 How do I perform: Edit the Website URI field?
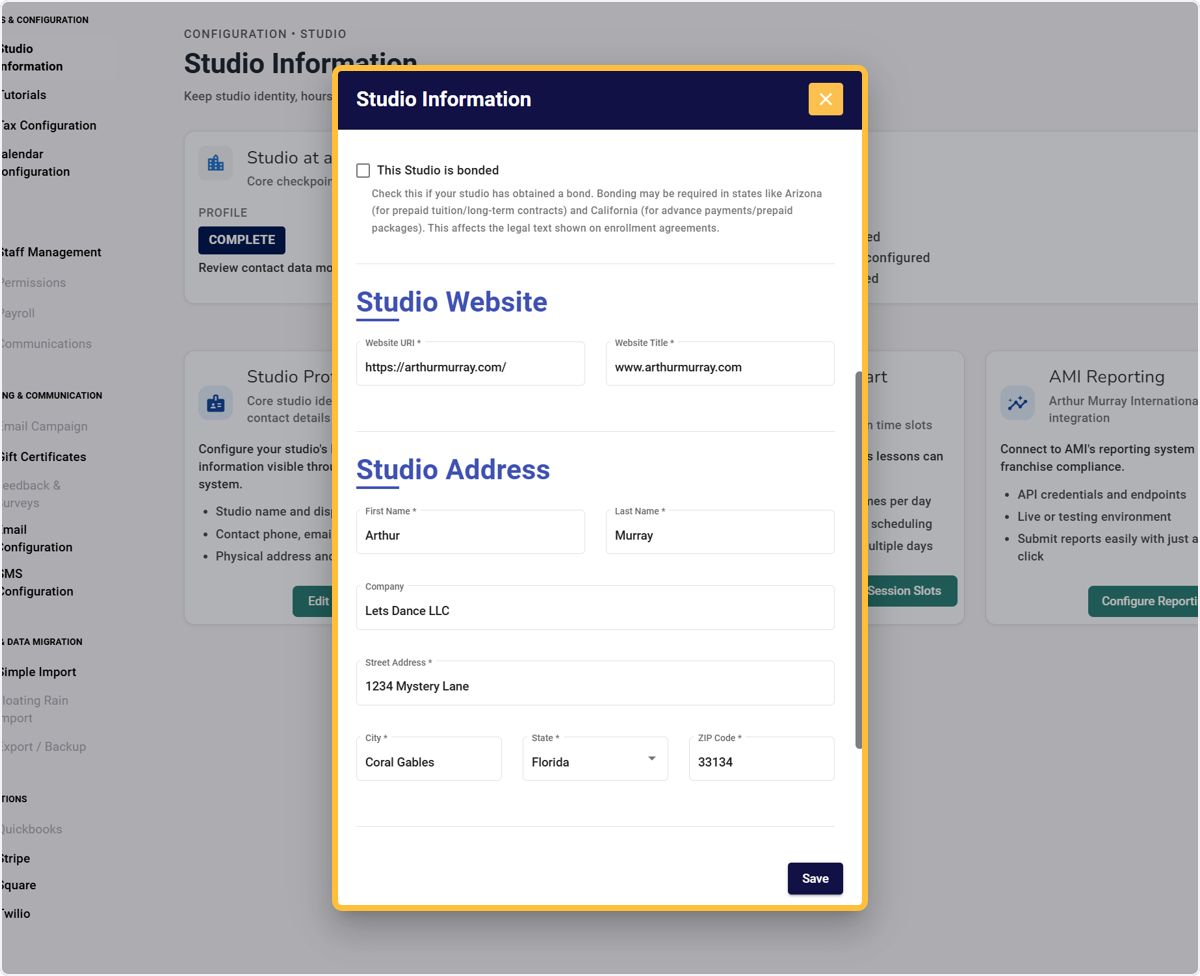point(470,363)
